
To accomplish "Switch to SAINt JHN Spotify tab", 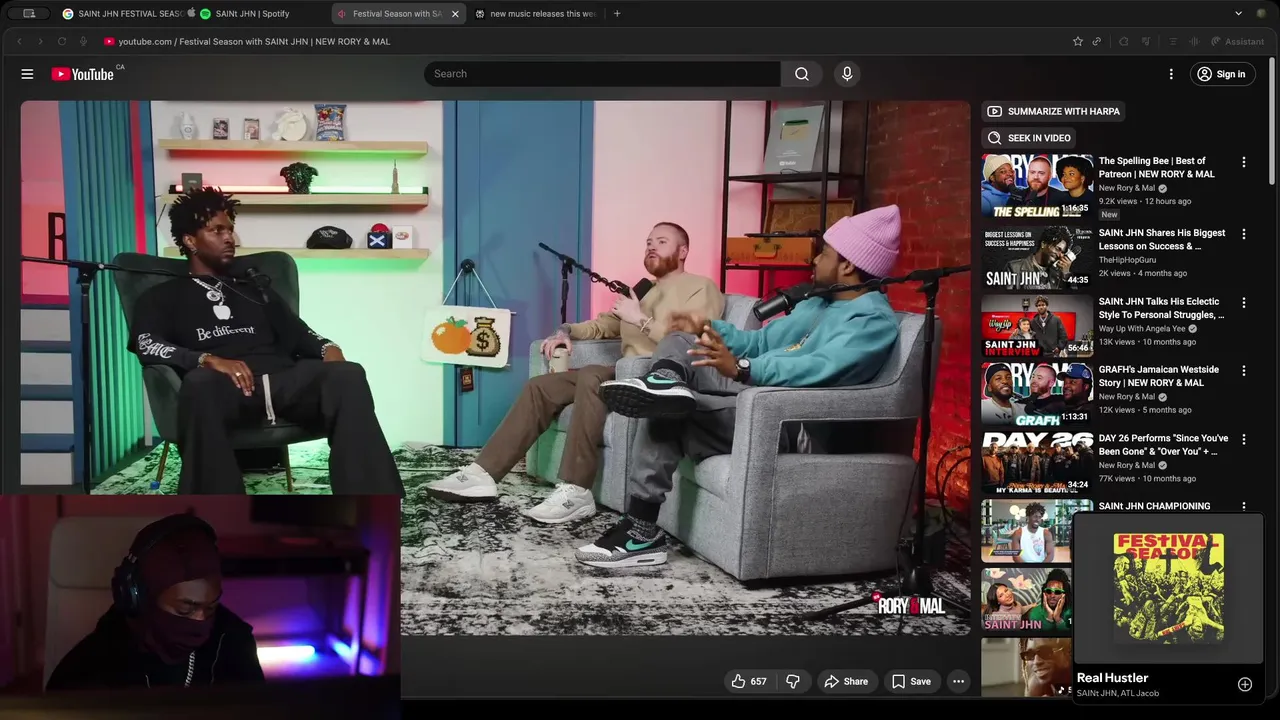I will click(245, 14).
